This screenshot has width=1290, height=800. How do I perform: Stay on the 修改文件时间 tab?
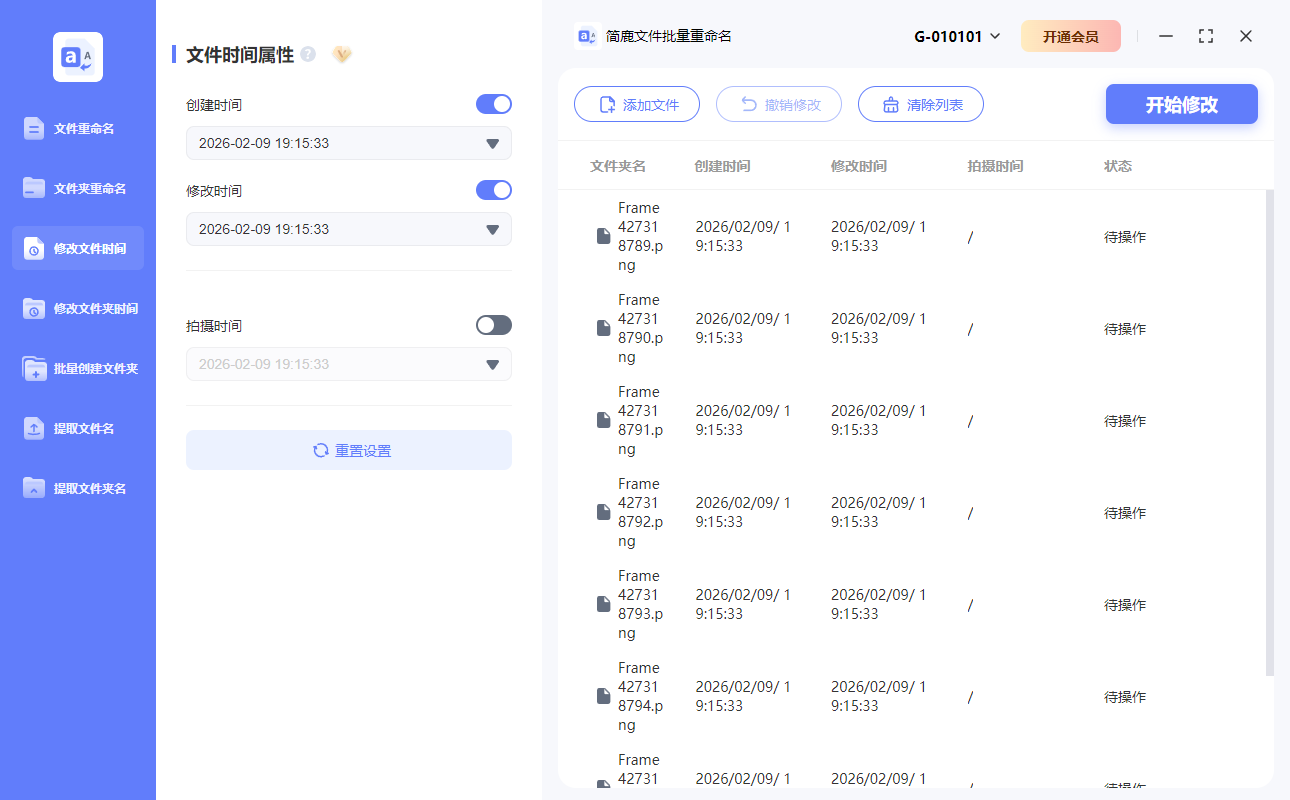77,248
